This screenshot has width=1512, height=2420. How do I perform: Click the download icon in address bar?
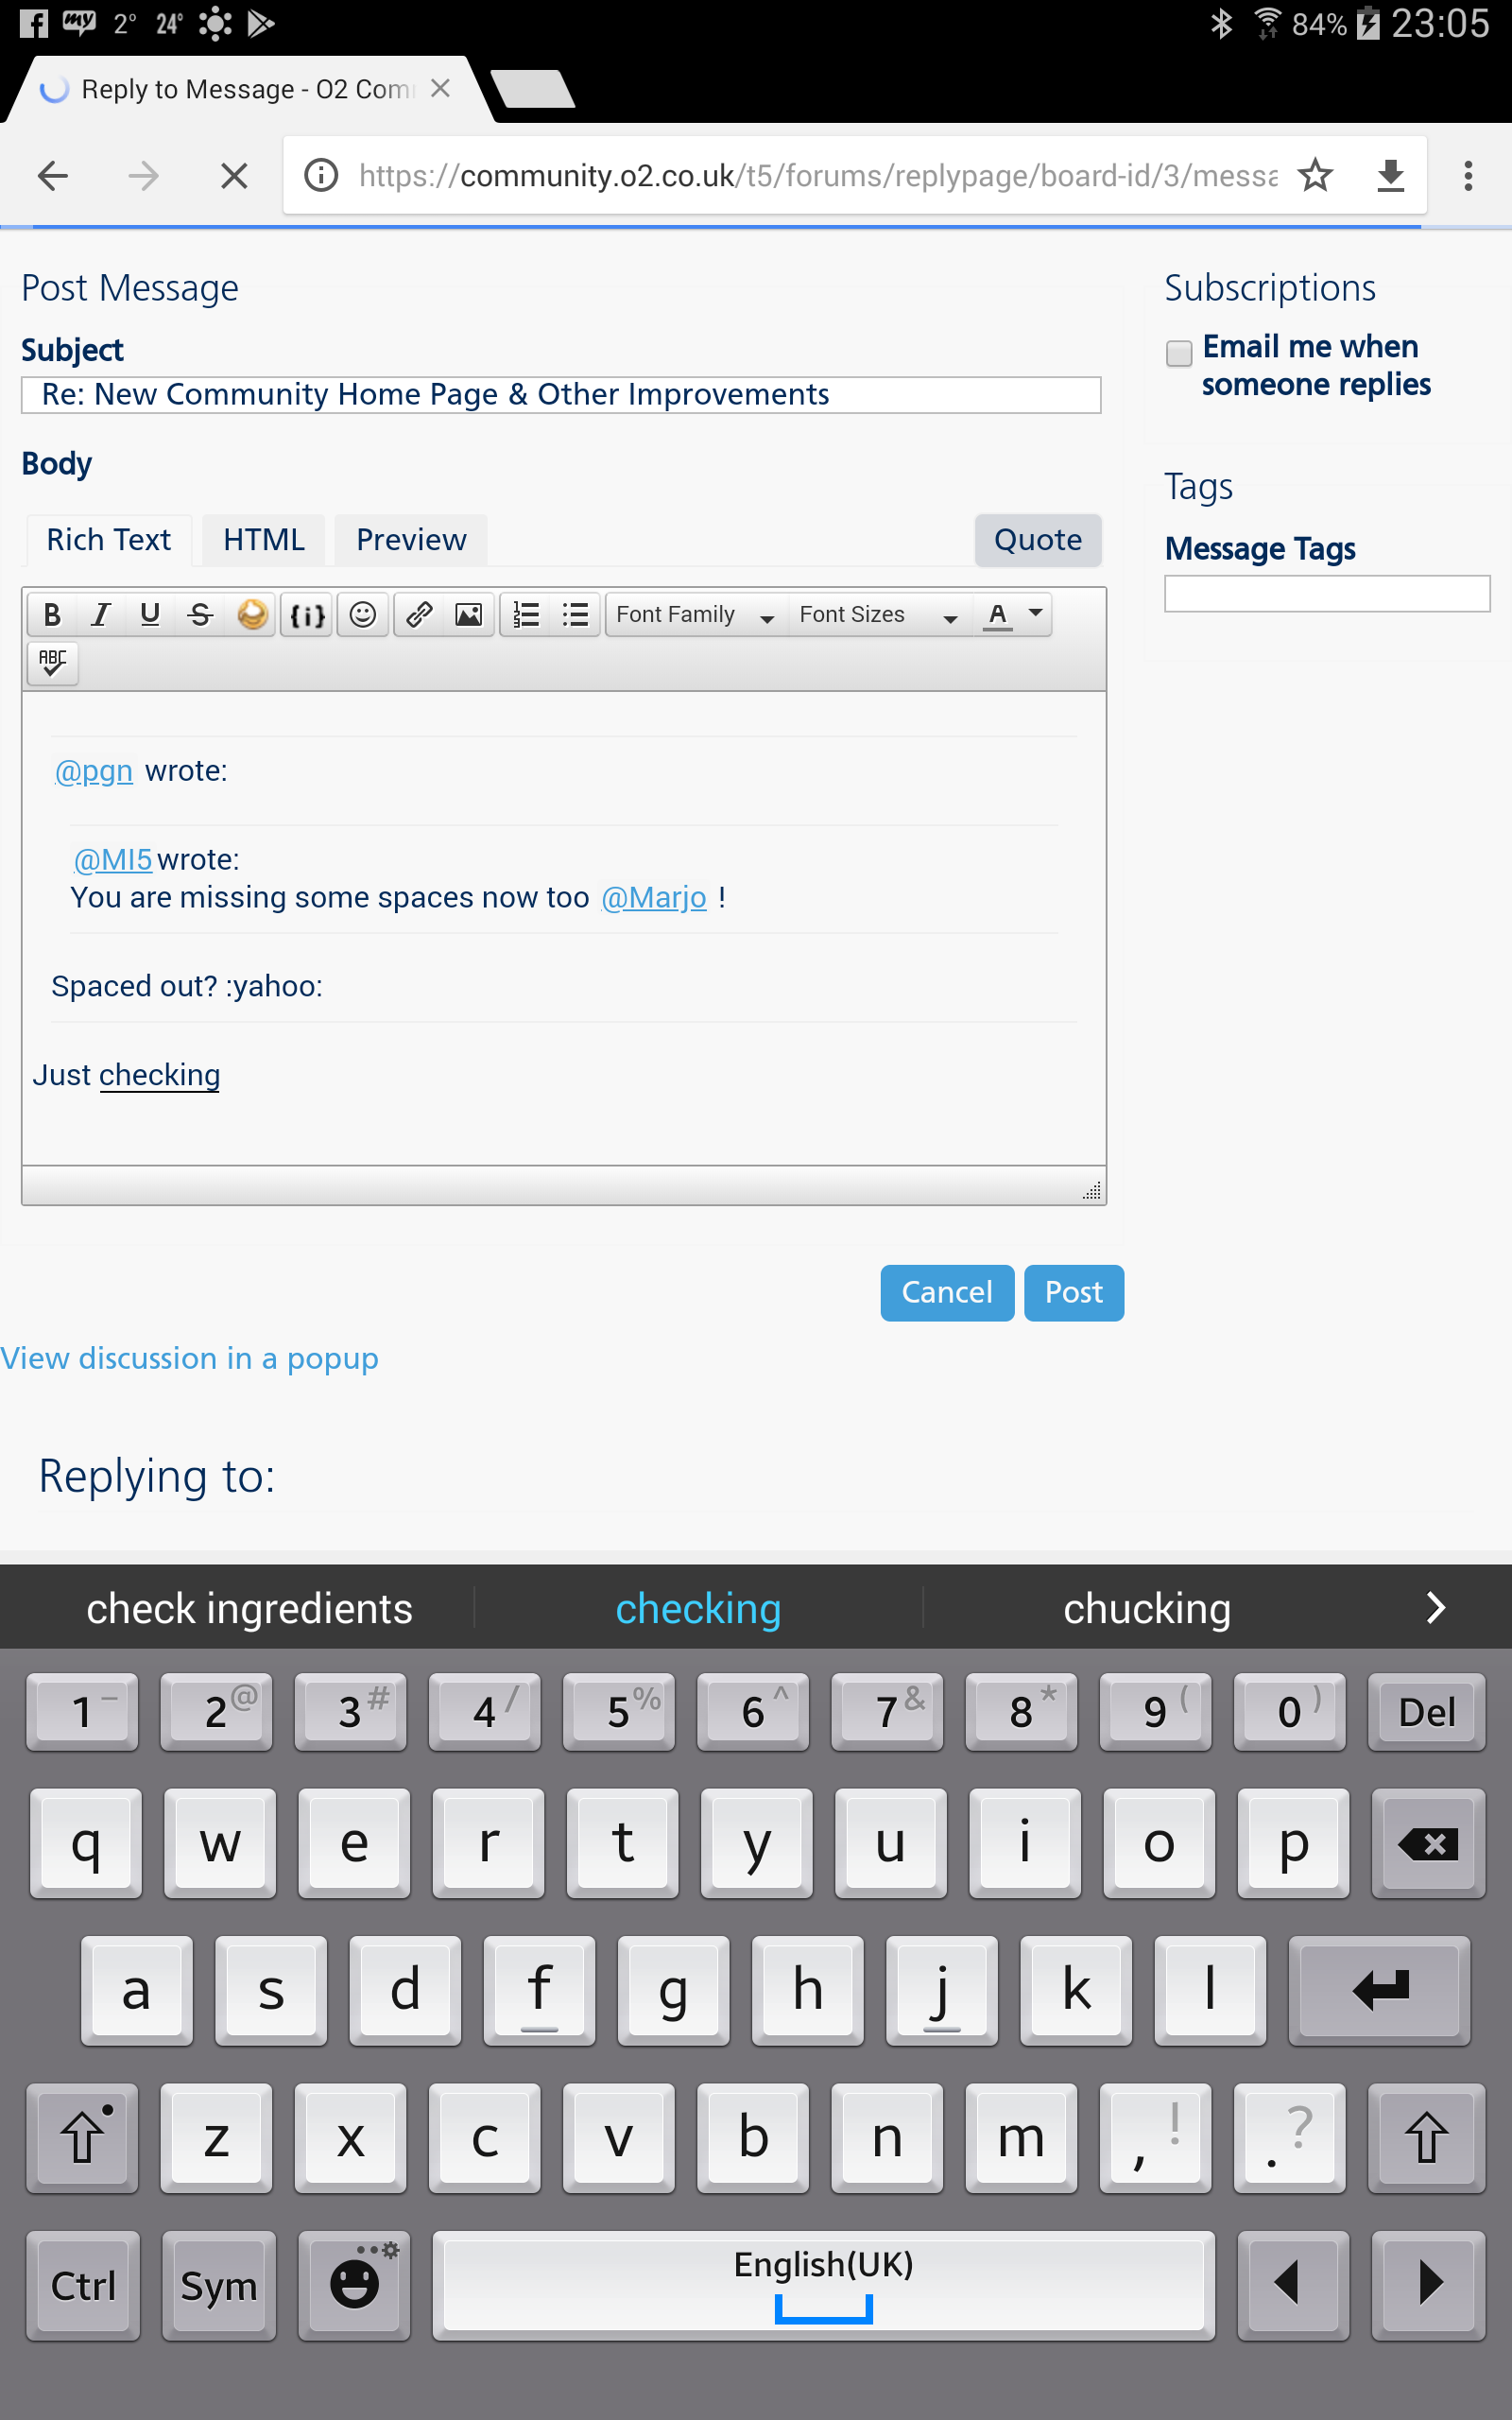[x=1391, y=176]
